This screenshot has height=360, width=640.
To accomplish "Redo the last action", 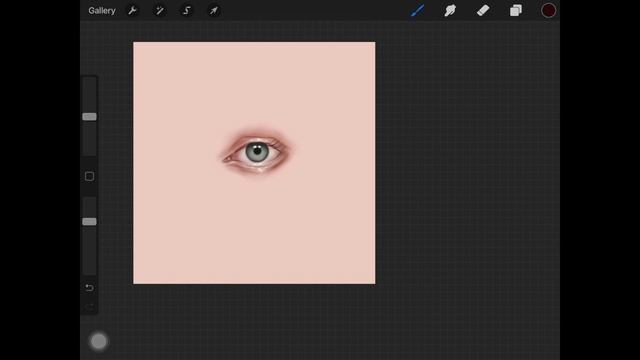I will tap(89, 306).
